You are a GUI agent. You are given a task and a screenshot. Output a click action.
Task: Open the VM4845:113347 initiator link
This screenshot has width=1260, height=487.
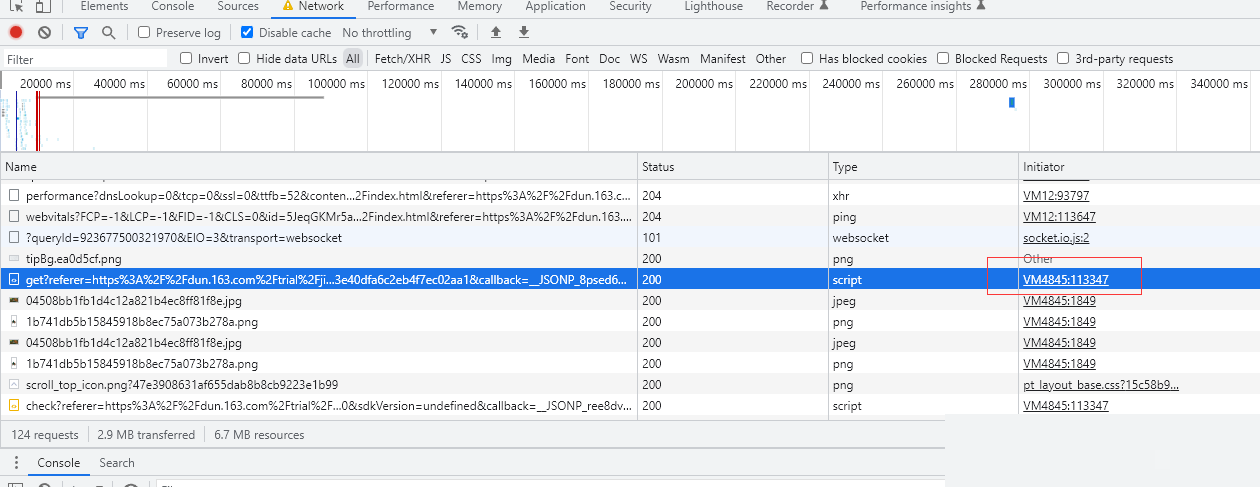1065,280
